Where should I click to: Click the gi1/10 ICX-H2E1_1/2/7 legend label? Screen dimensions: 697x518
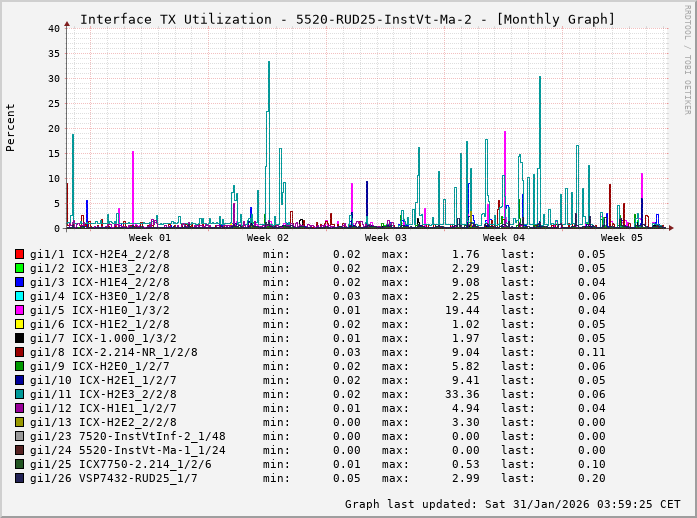[113, 380]
